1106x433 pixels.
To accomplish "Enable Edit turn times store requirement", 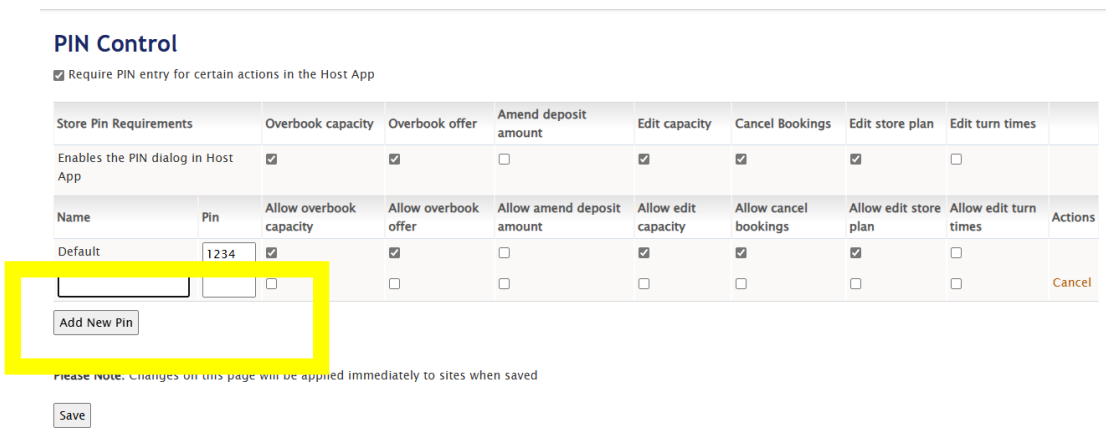I will click(x=956, y=159).
